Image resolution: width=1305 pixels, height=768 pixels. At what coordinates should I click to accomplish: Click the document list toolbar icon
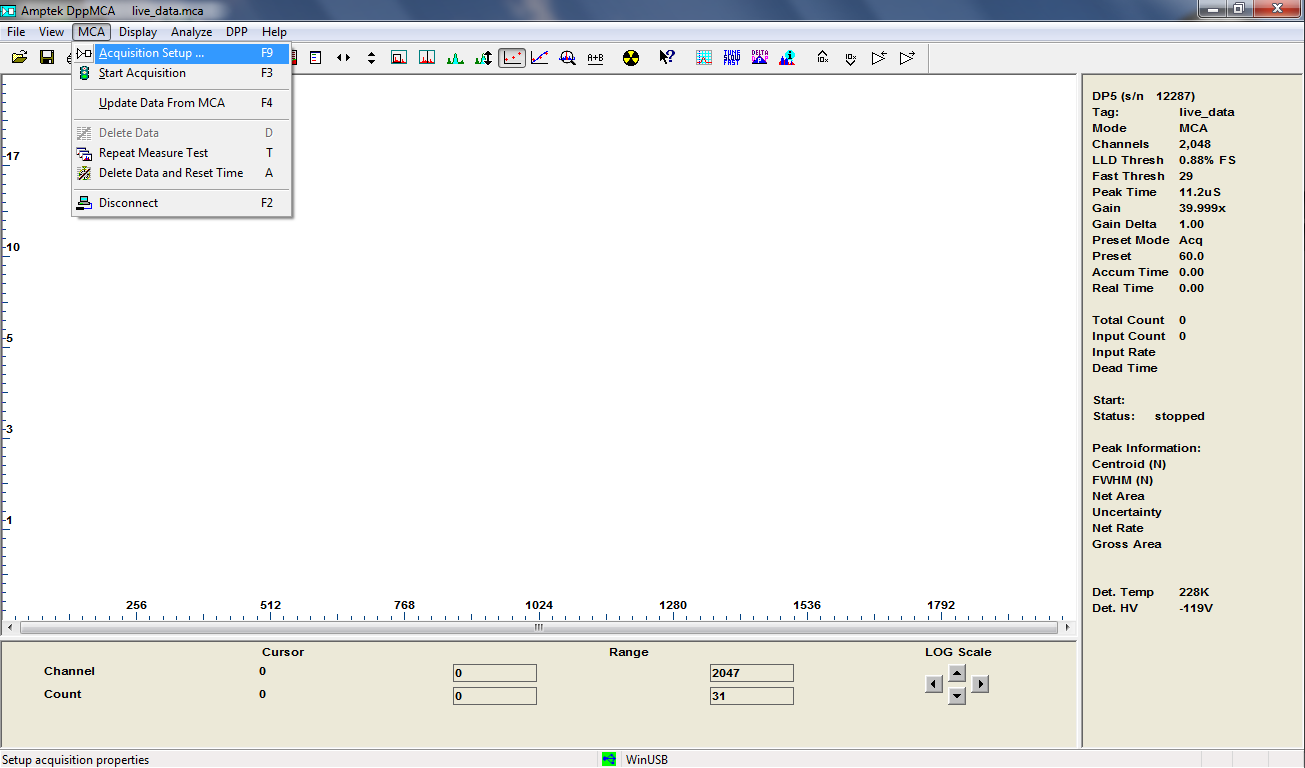[x=315, y=58]
